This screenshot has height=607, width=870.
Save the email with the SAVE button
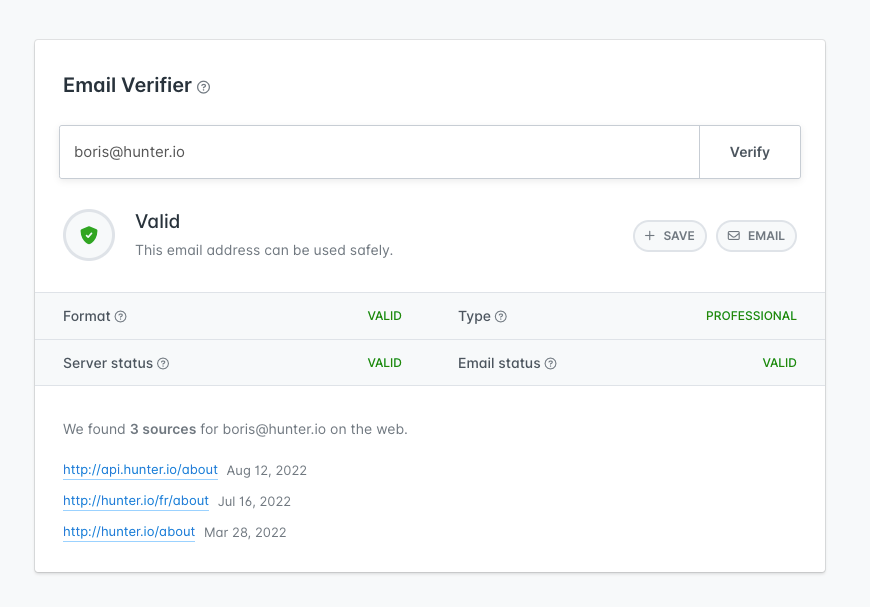[670, 236]
